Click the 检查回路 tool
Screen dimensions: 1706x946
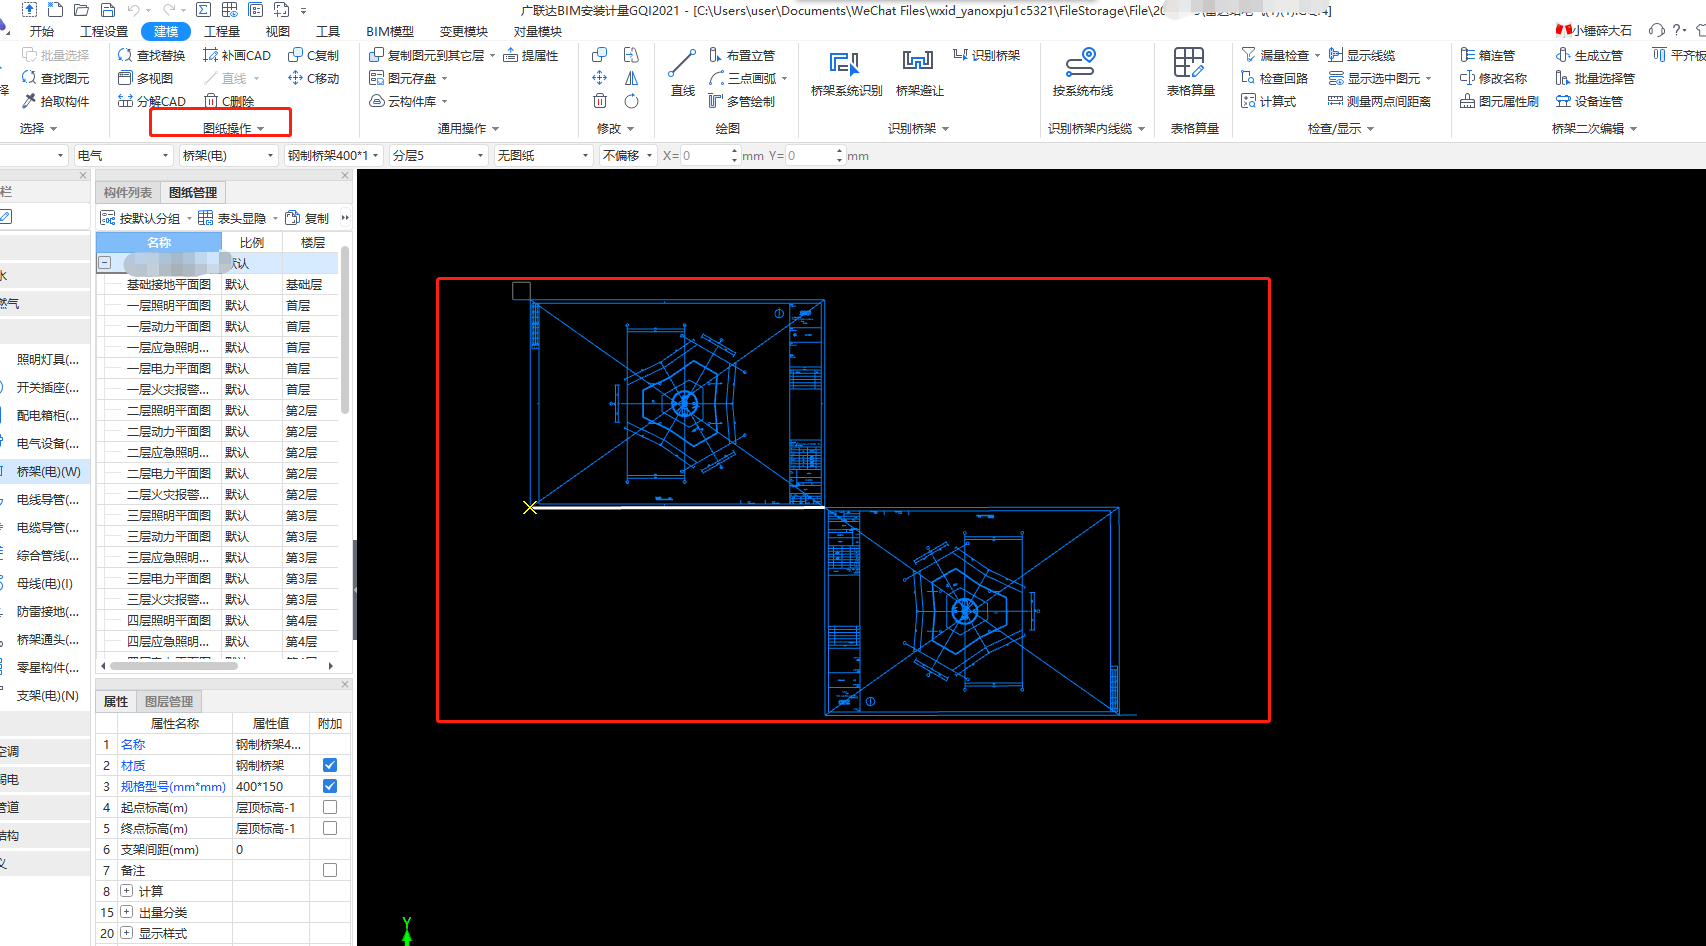point(1275,78)
